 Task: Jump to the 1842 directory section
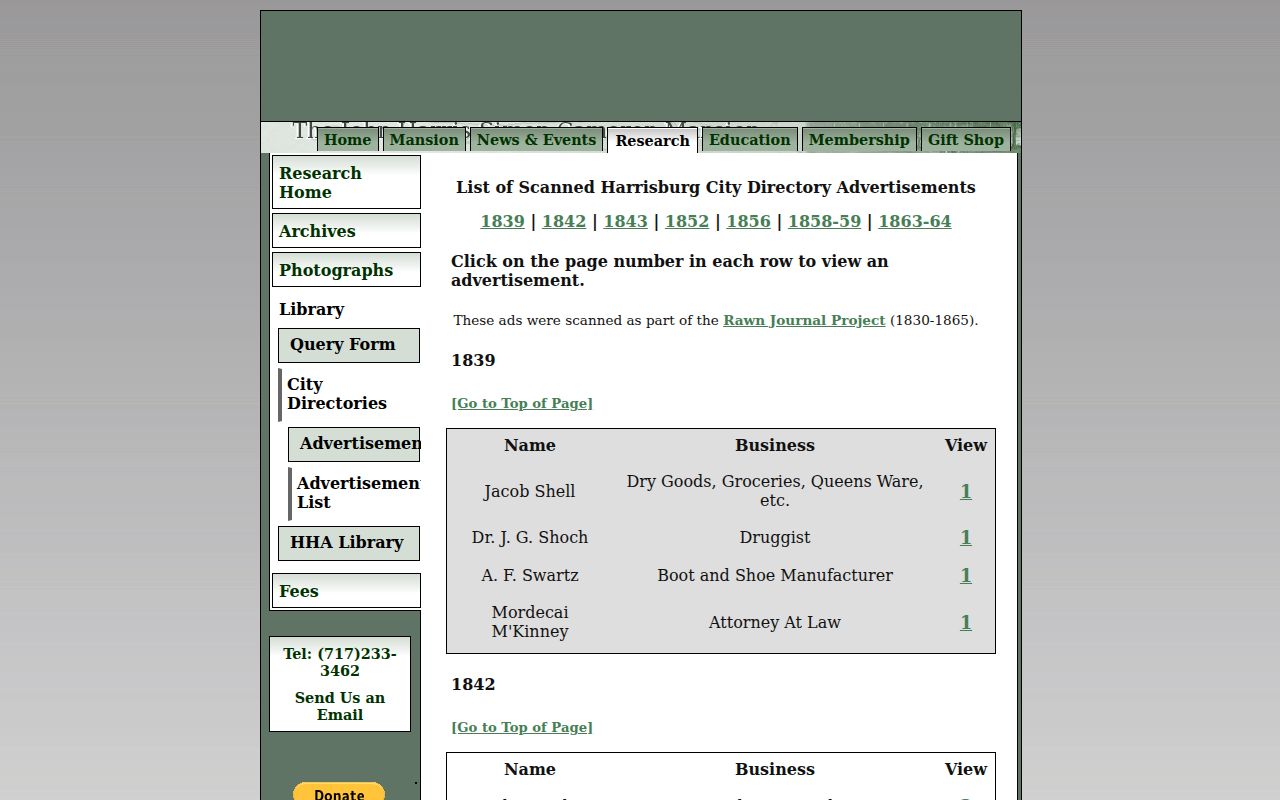564,222
